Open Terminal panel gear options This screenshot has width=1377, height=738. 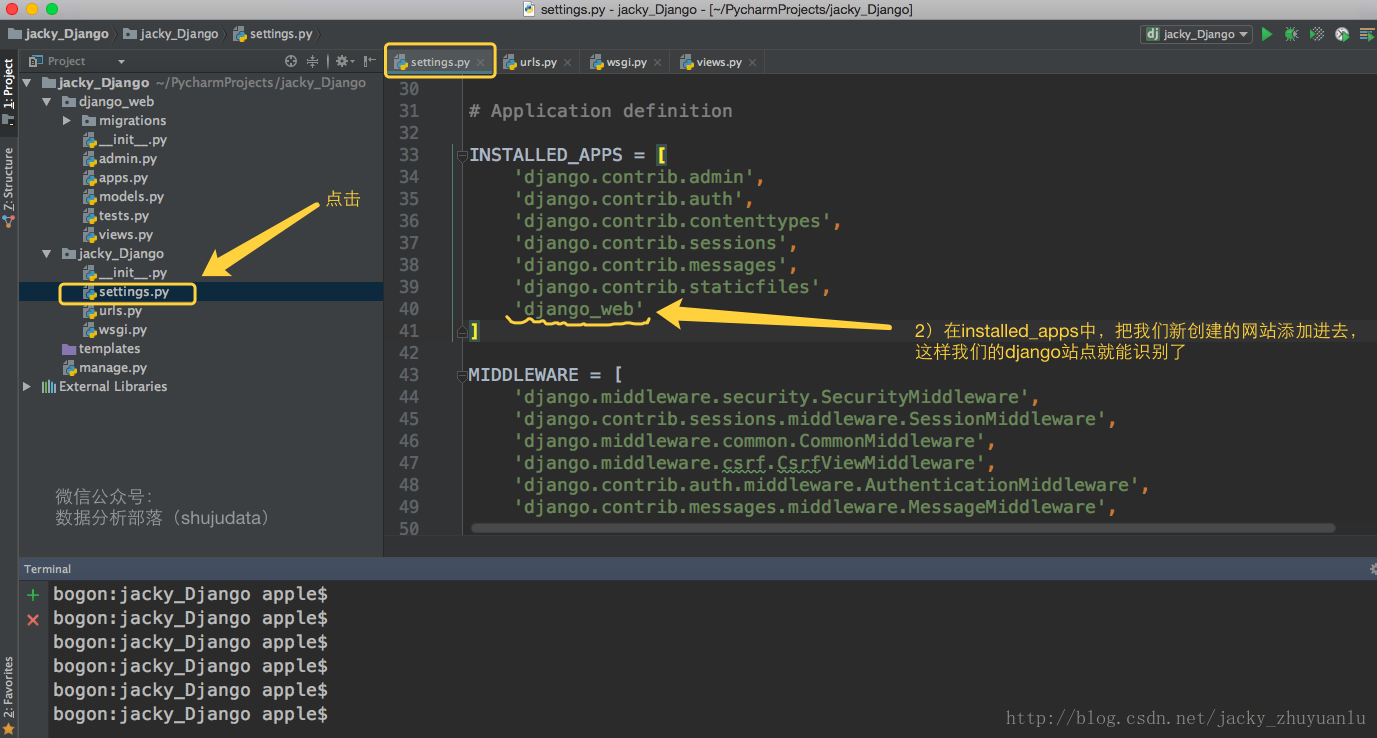(x=1372, y=569)
